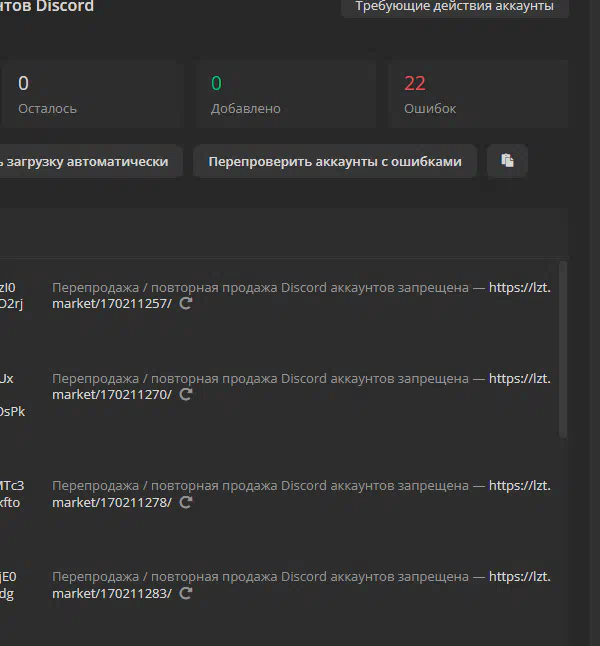Click retry icon beside market/170211278/
The height and width of the screenshot is (646, 600).
pyautogui.click(x=185, y=502)
